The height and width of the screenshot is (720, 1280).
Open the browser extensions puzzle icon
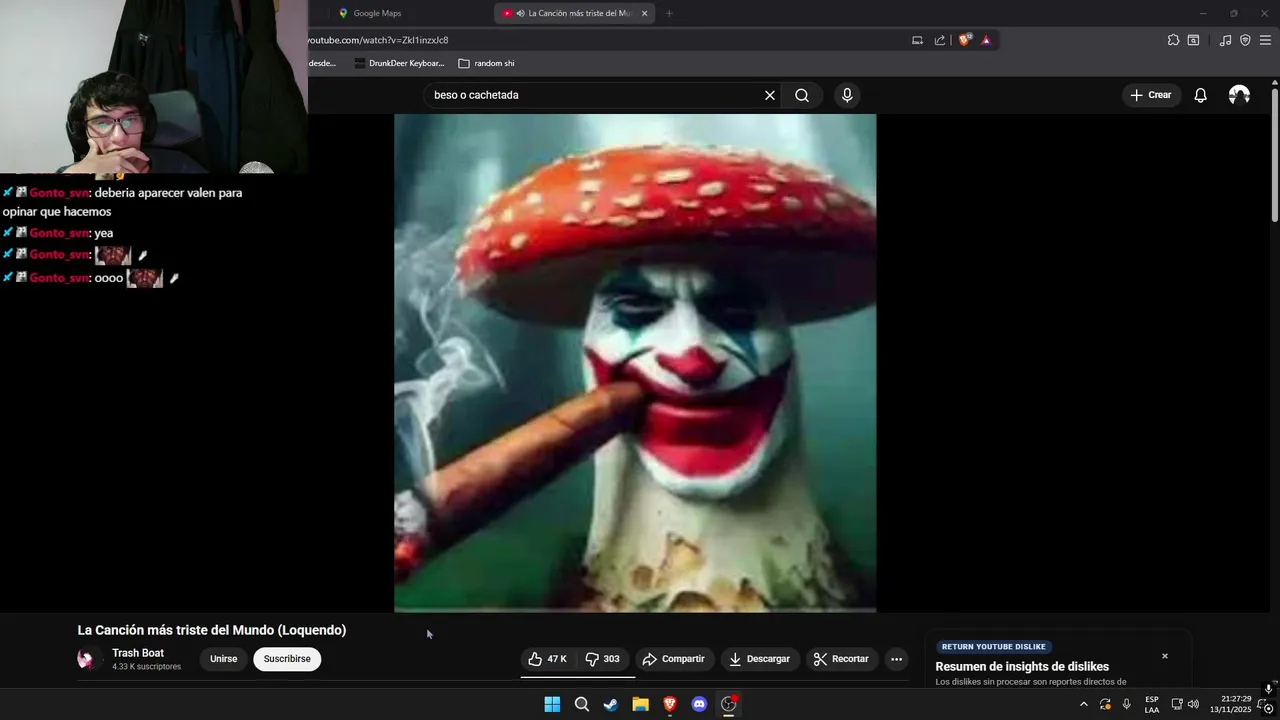coord(1173,40)
